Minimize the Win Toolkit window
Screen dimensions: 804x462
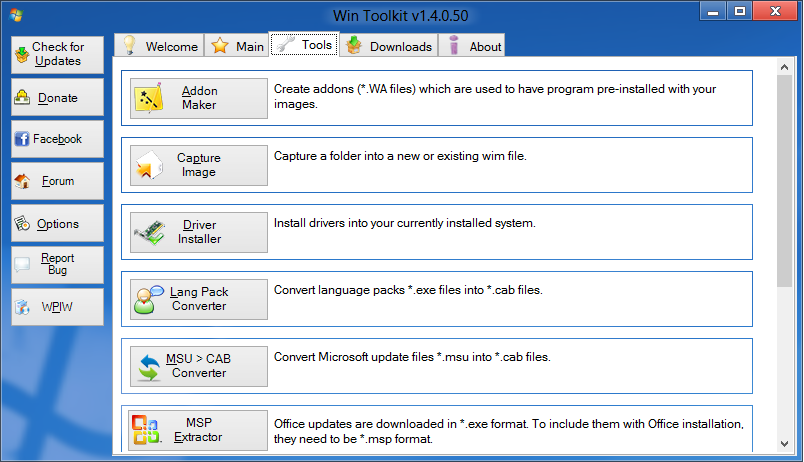click(713, 11)
